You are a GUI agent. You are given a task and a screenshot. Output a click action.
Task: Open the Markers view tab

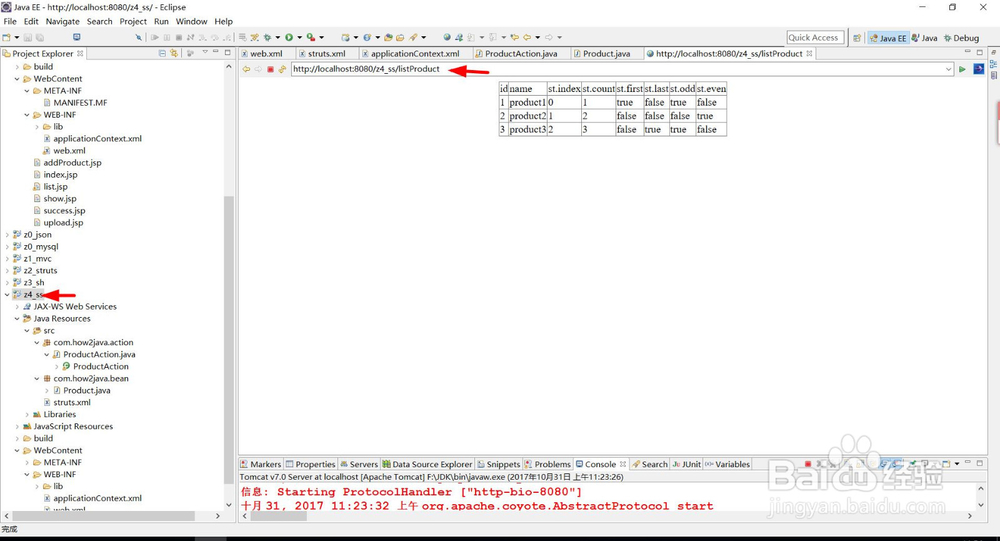click(x=261, y=464)
